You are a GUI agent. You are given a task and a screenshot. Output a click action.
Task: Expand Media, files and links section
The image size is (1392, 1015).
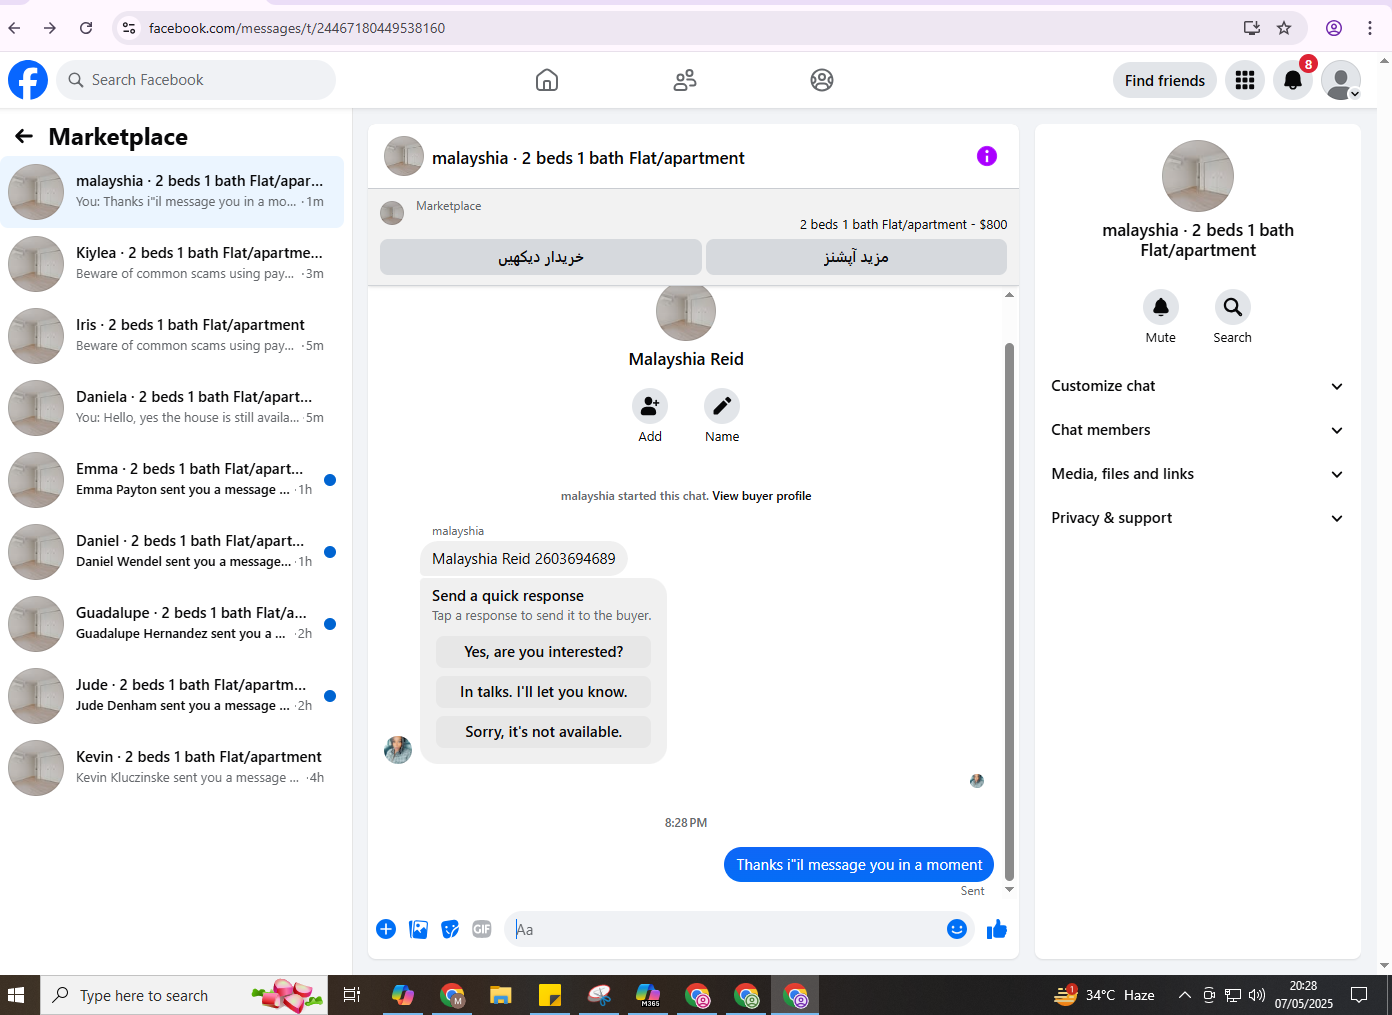click(x=1197, y=474)
